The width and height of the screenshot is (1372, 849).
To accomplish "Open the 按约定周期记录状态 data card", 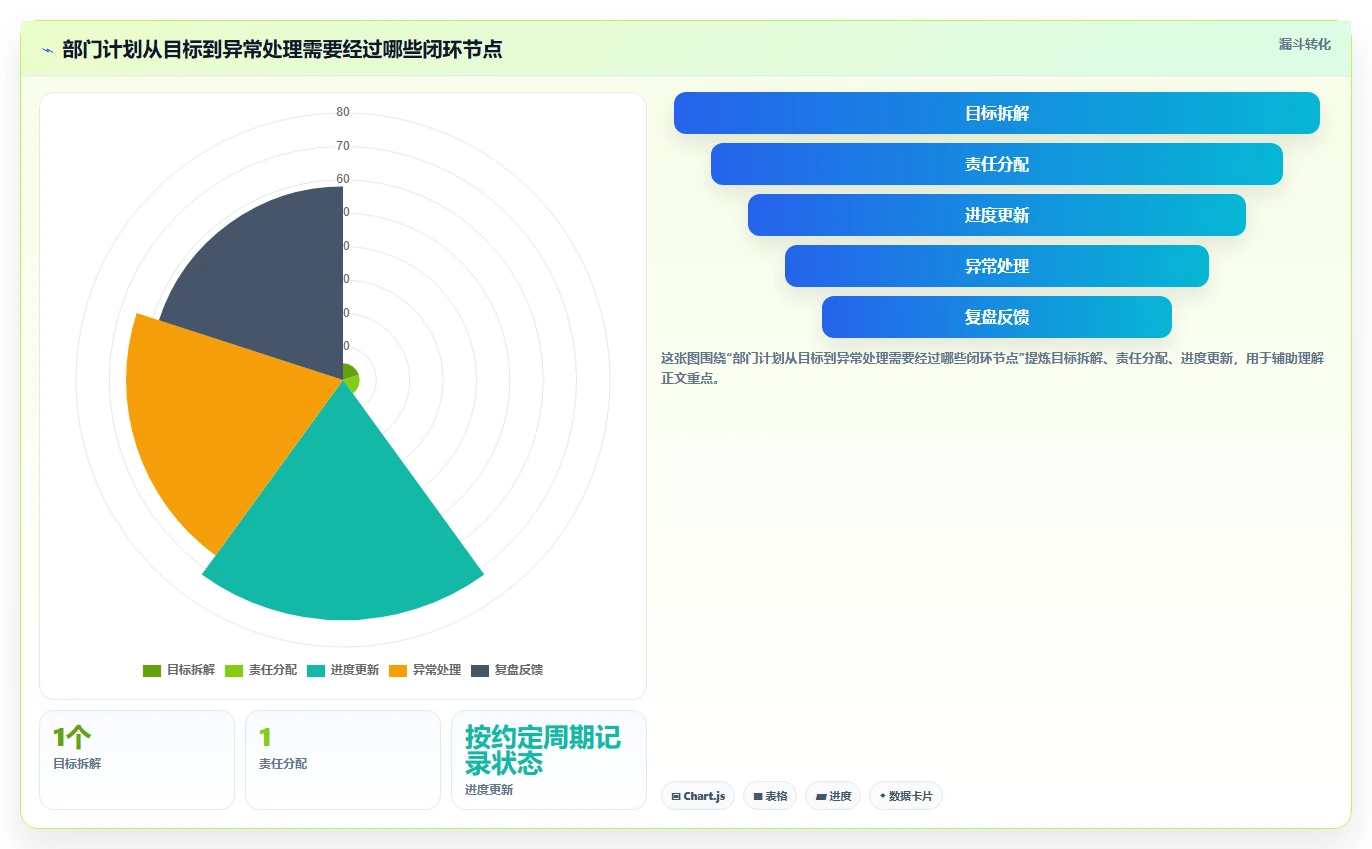I will pos(549,760).
